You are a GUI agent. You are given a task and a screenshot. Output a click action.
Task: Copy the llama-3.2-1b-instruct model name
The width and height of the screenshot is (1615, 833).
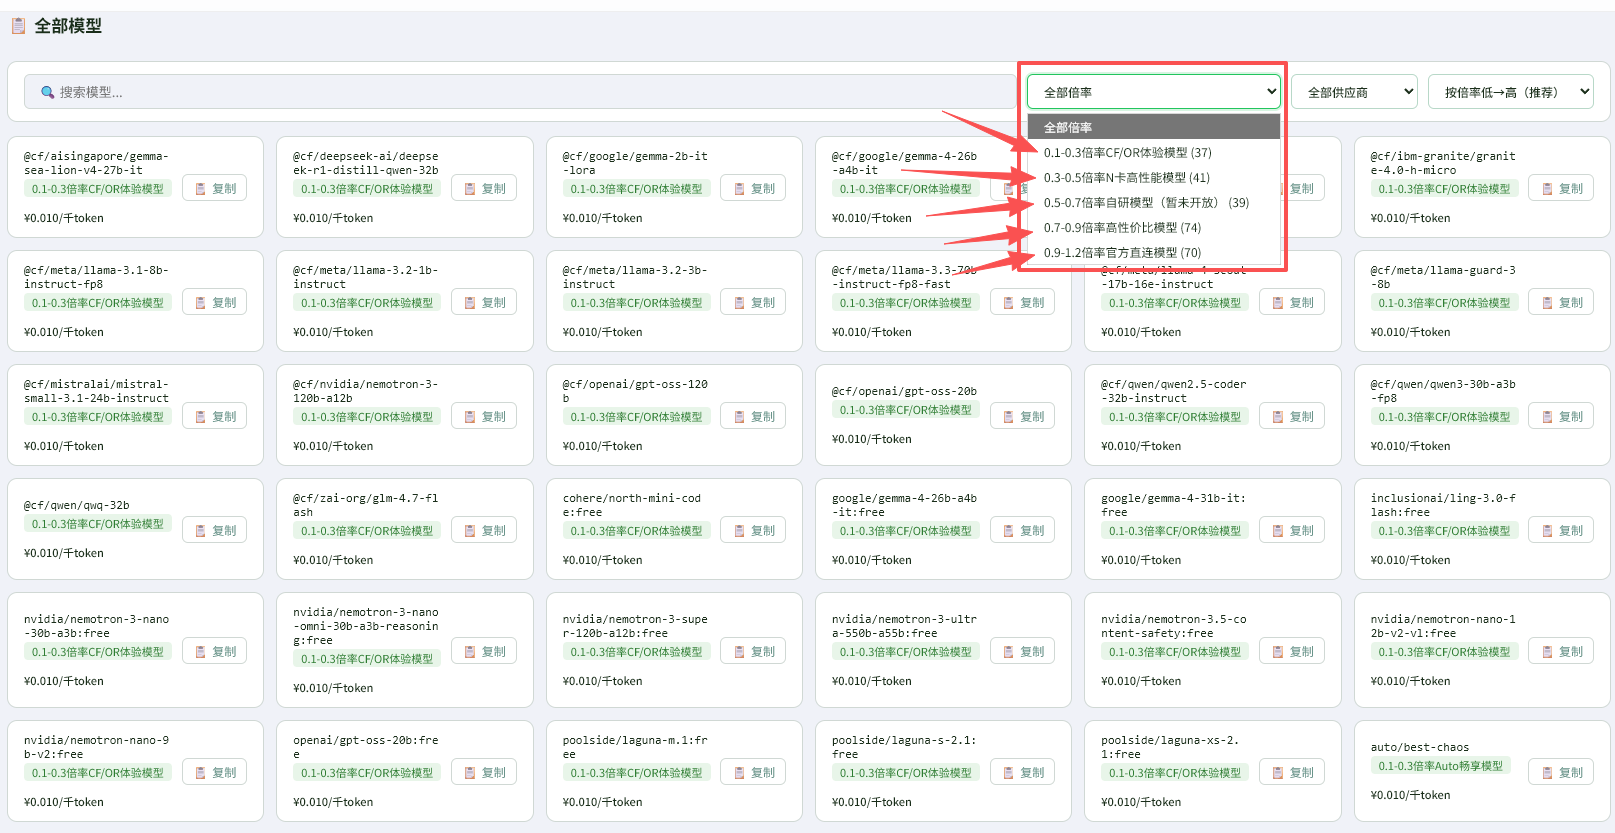[484, 302]
